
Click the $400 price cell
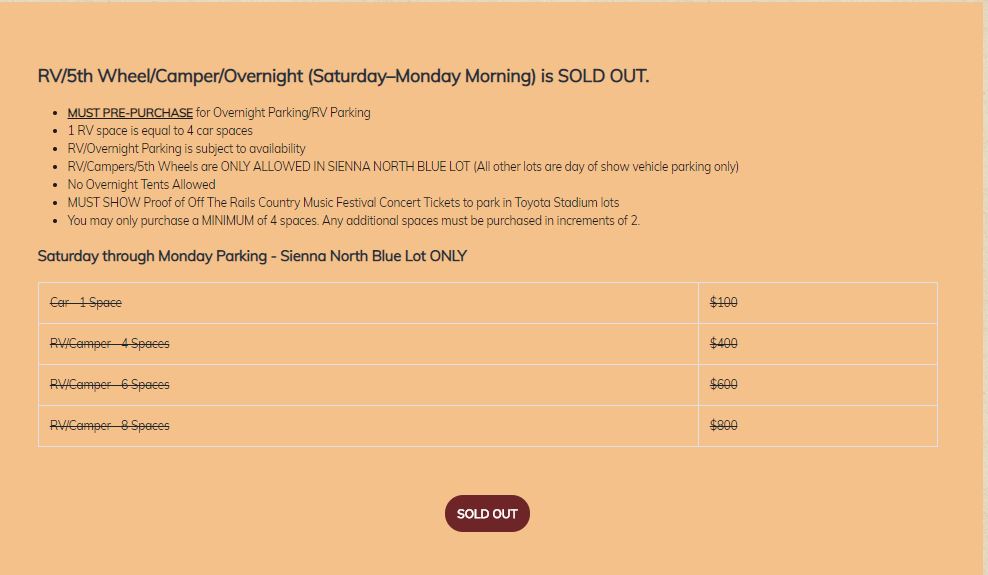tap(723, 344)
